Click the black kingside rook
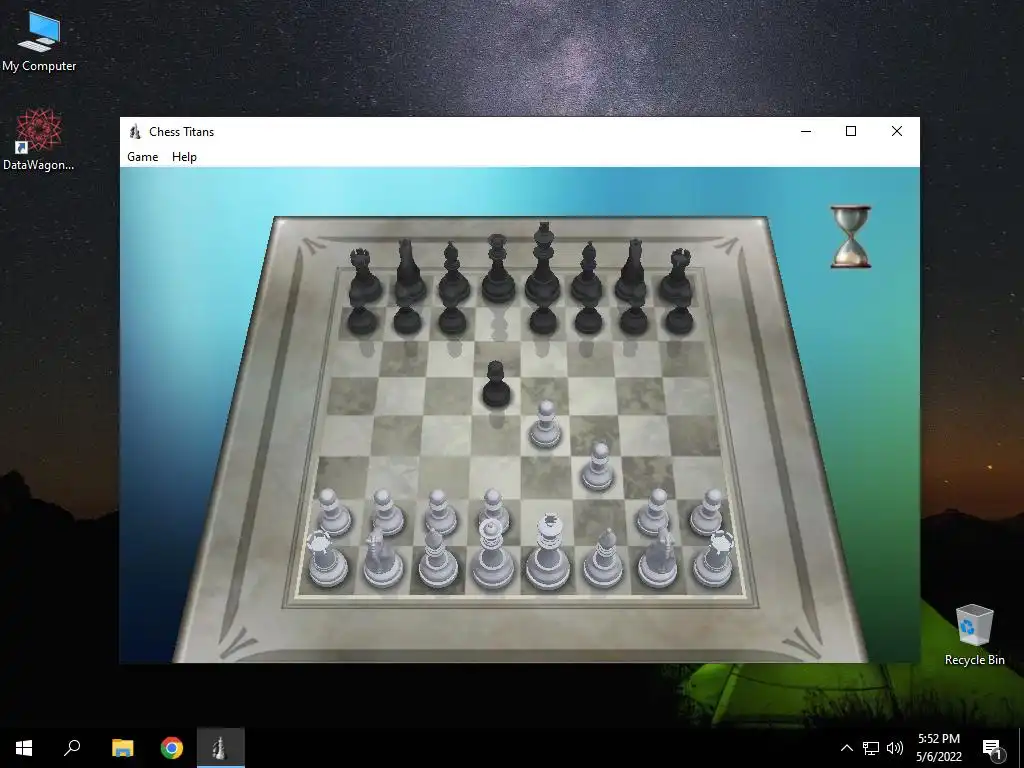 tap(677, 276)
